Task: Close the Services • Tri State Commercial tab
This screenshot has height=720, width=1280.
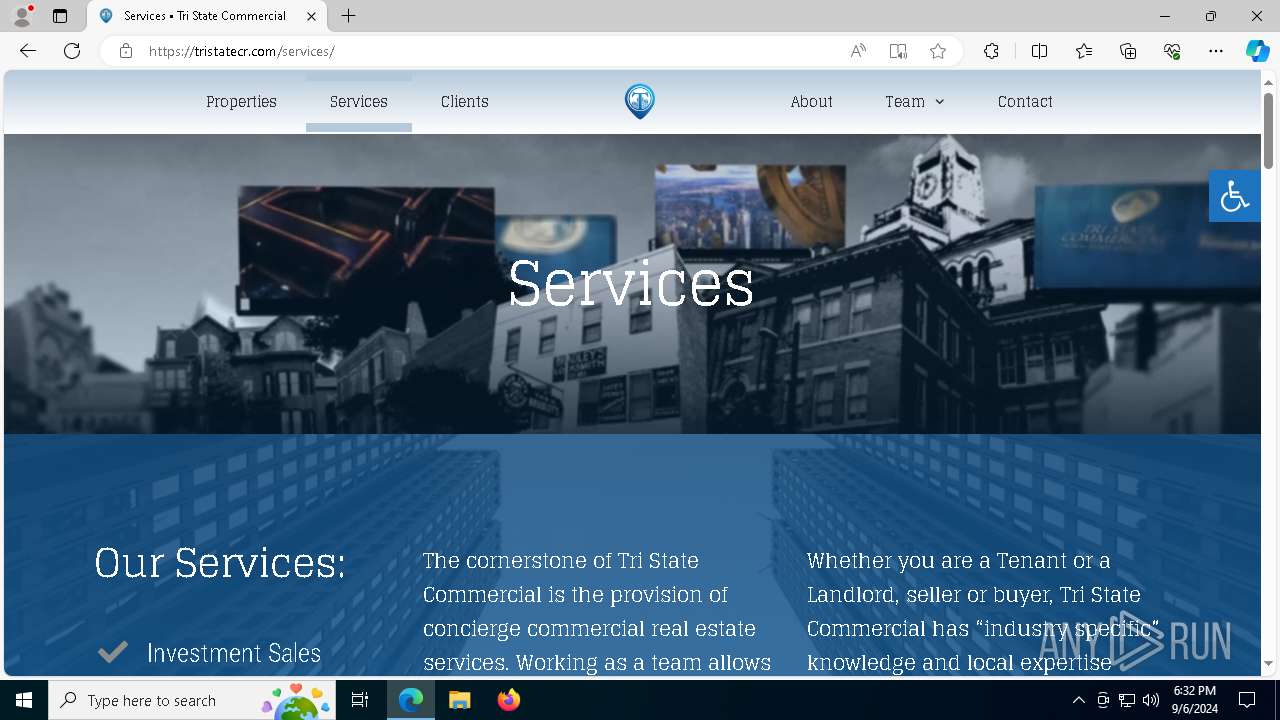Action: (311, 16)
